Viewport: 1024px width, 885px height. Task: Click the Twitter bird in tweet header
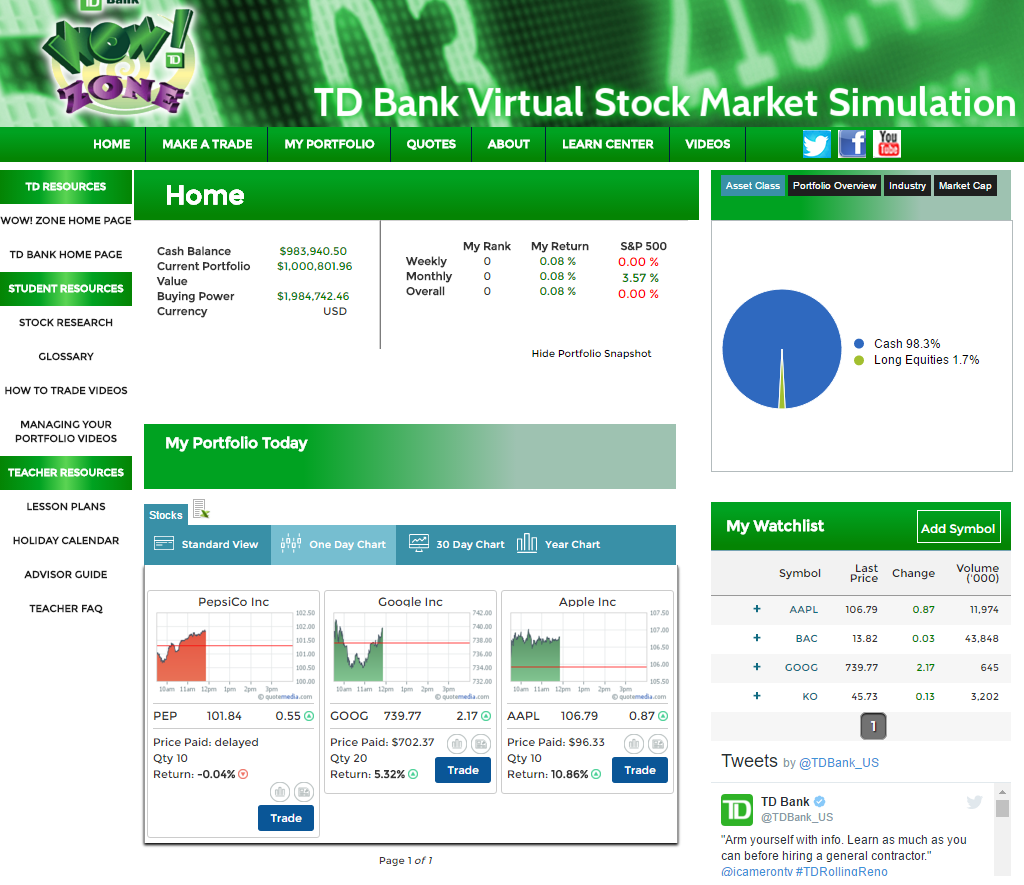[x=974, y=802]
